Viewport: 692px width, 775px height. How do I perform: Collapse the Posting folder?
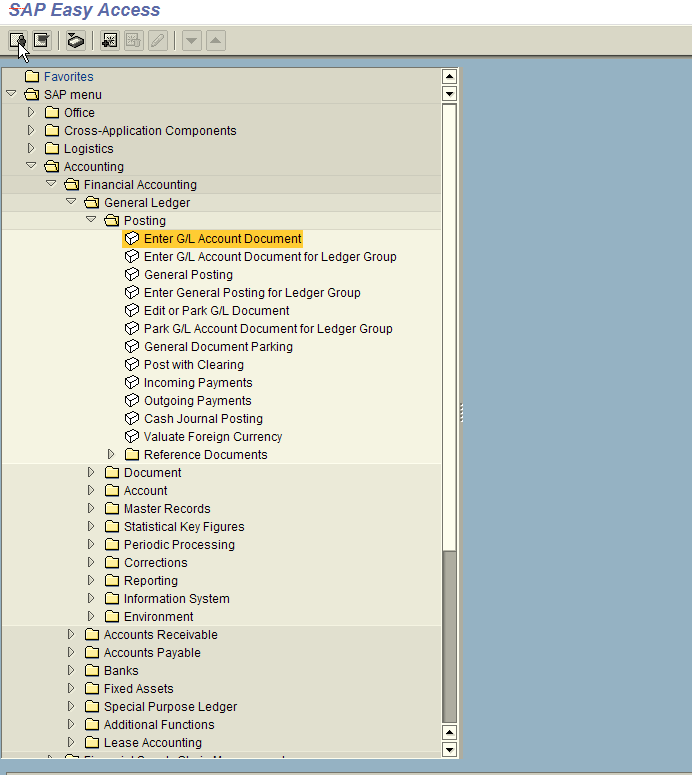pyautogui.click(x=91, y=219)
